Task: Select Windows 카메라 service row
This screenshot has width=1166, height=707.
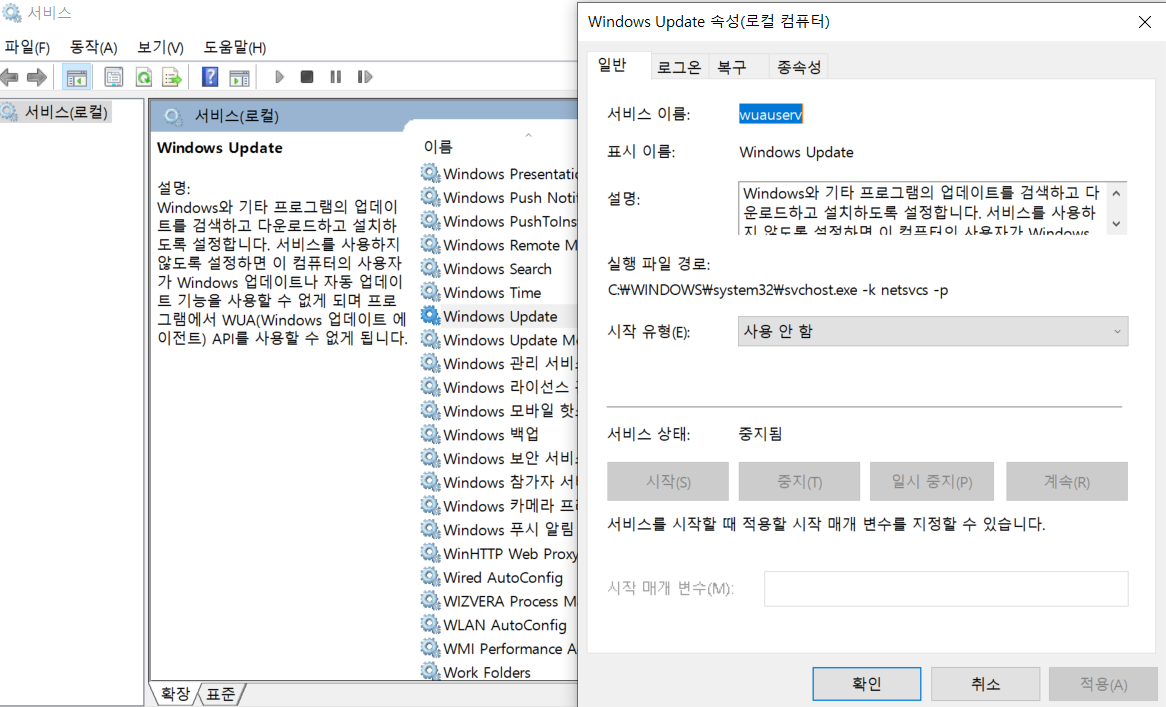Action: tap(498, 506)
